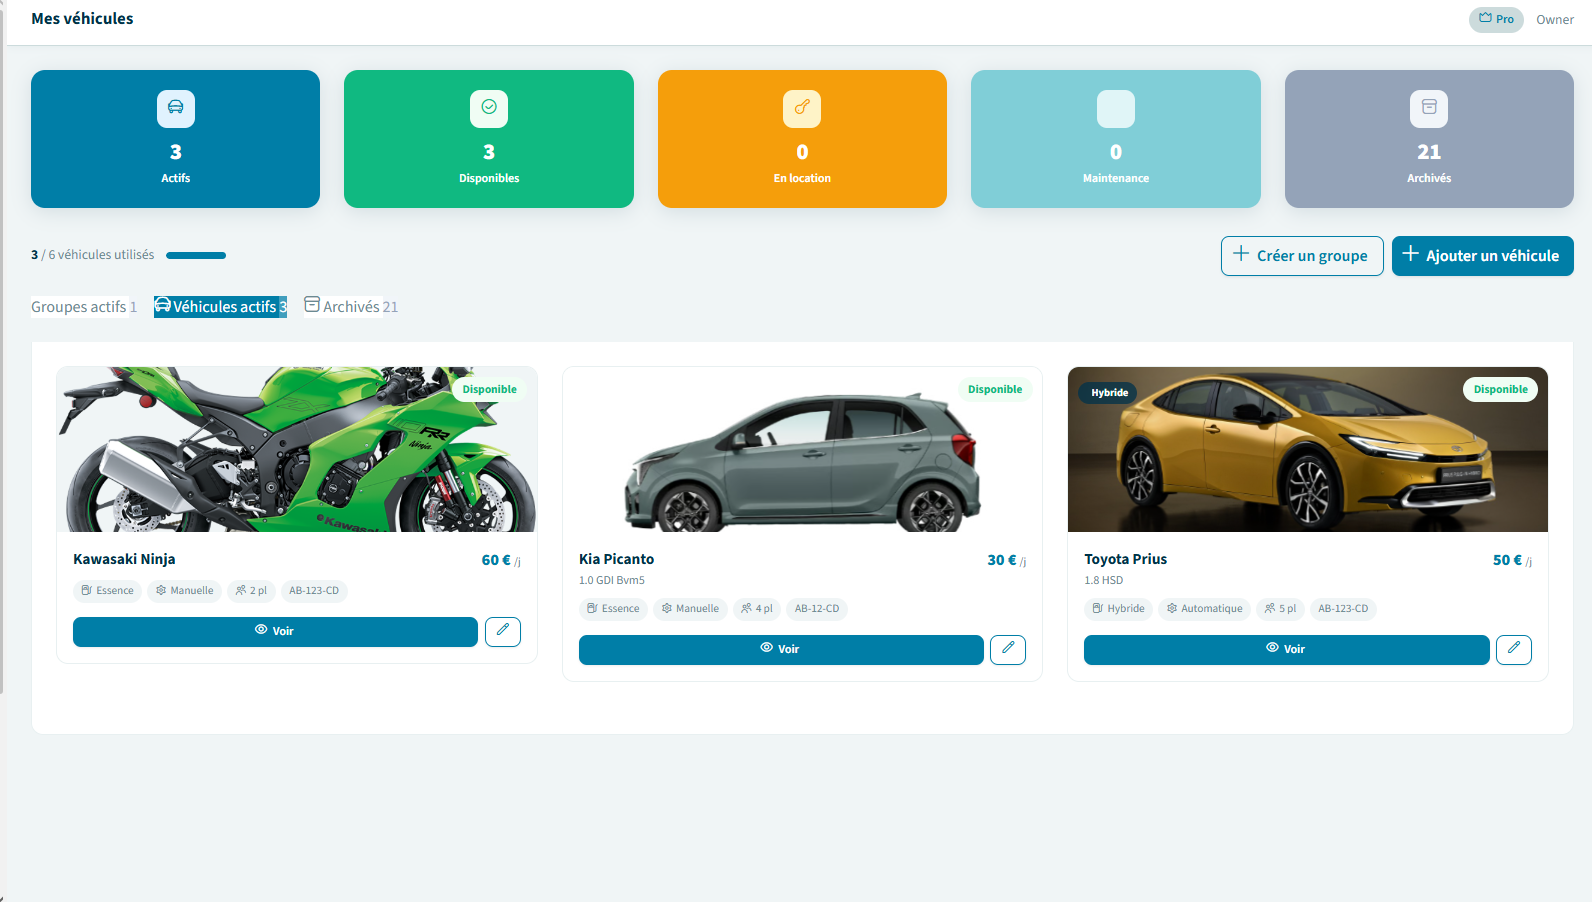Click the AB-12-CD plate tag
This screenshot has width=1592, height=902.
pyautogui.click(x=817, y=608)
